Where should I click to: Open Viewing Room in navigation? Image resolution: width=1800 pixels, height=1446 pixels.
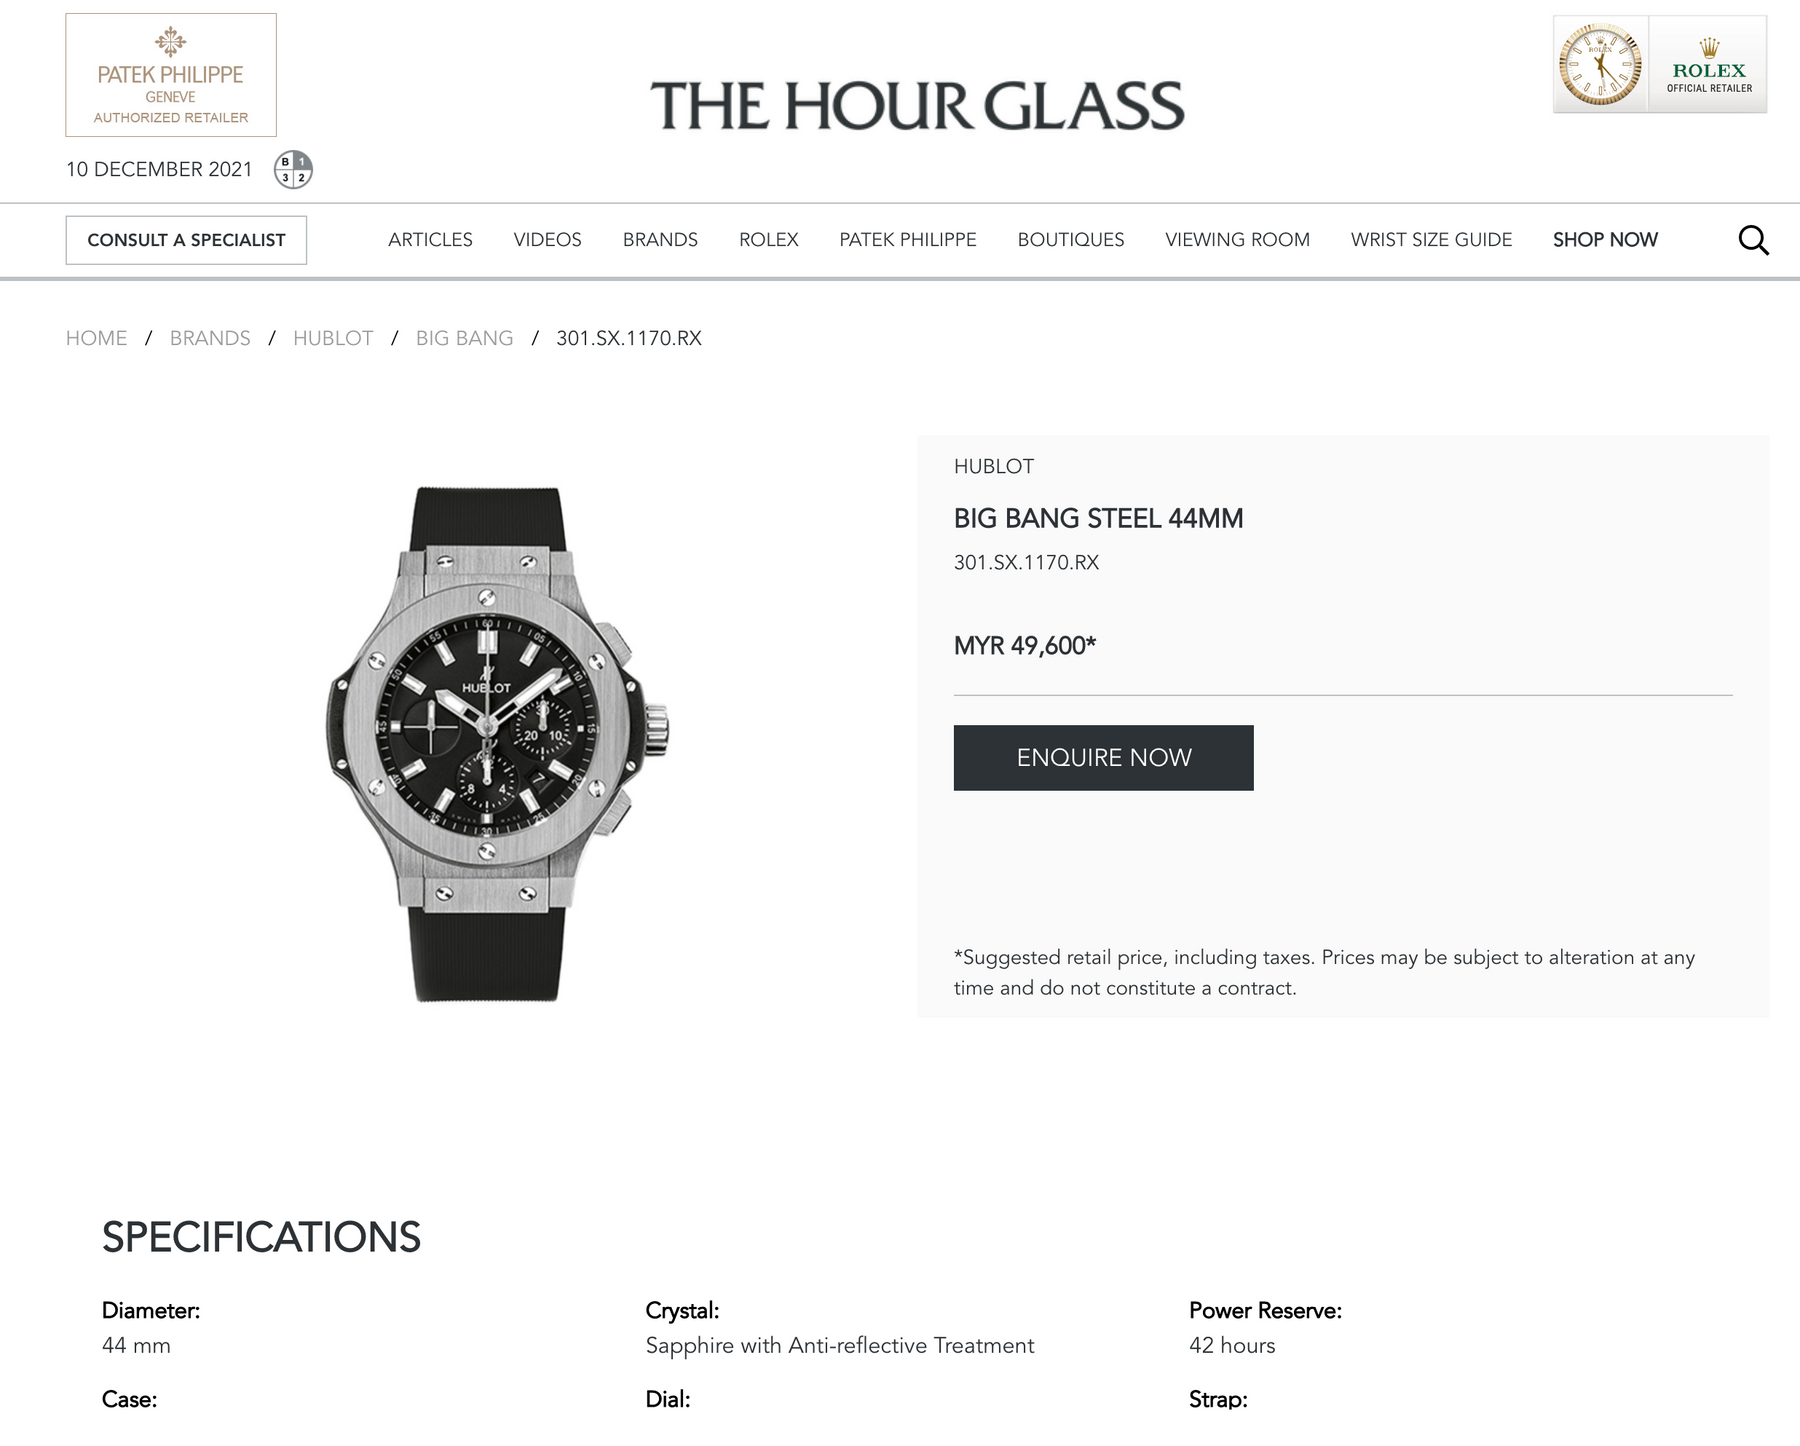click(1237, 240)
